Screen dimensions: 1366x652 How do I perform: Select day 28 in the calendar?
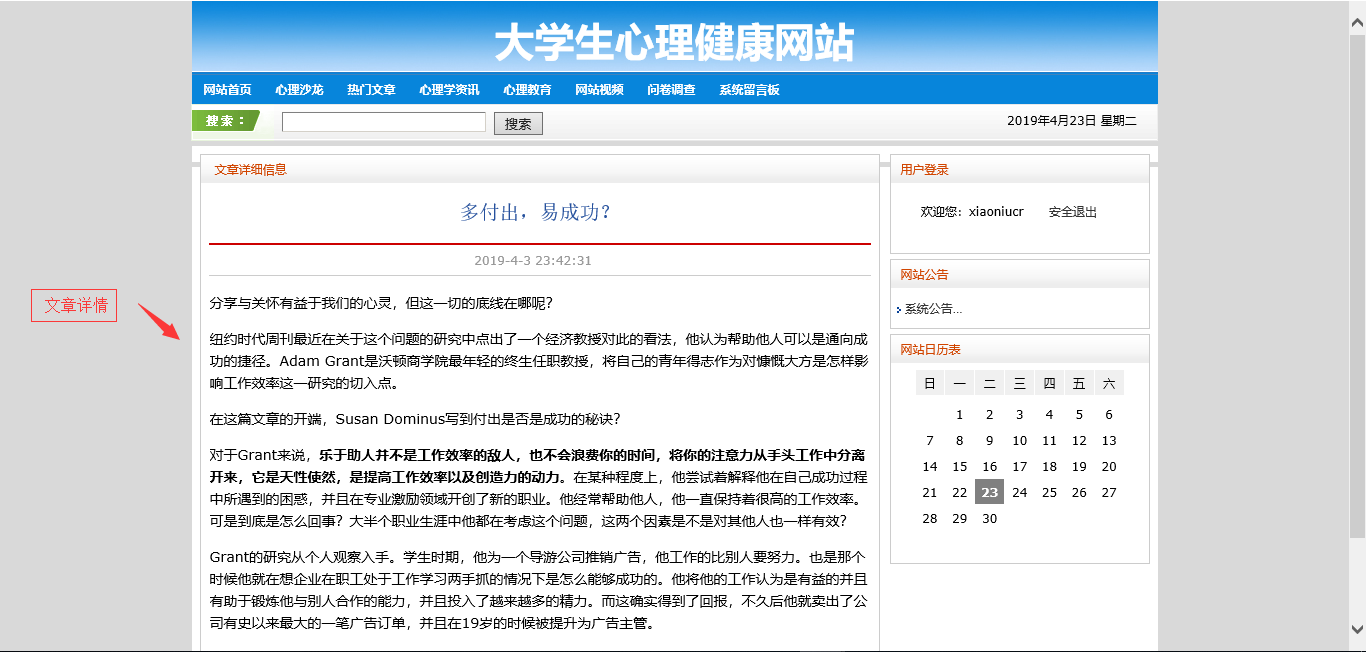tap(930, 519)
